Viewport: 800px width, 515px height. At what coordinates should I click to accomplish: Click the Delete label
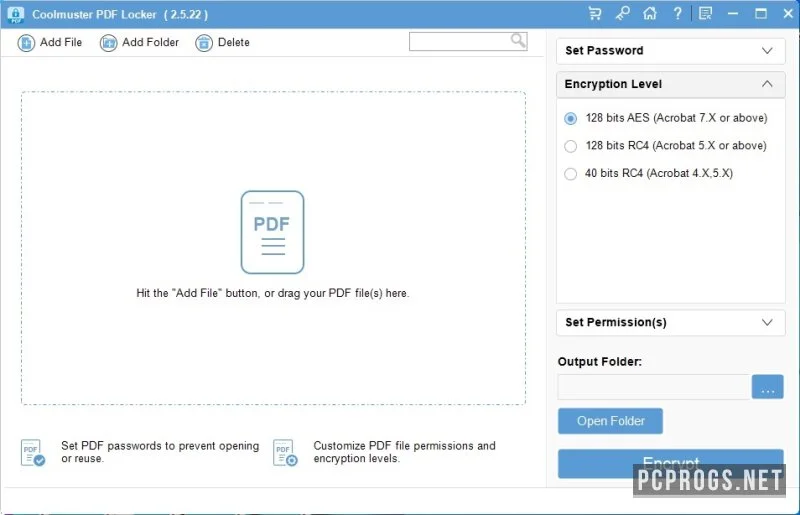pyautogui.click(x=234, y=42)
